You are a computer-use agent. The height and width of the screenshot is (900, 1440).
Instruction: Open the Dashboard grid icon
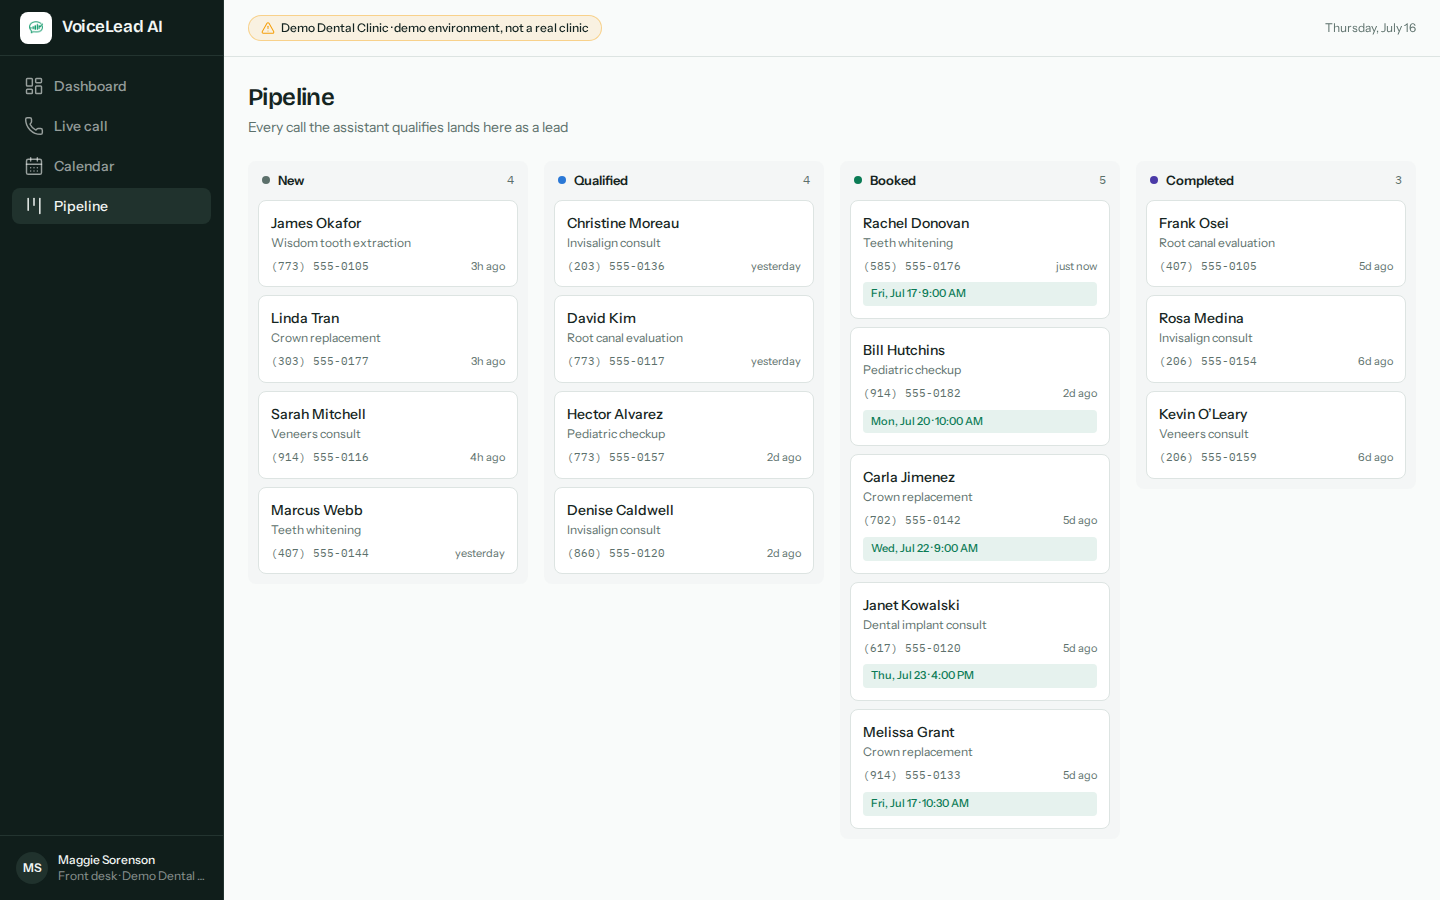tap(34, 86)
